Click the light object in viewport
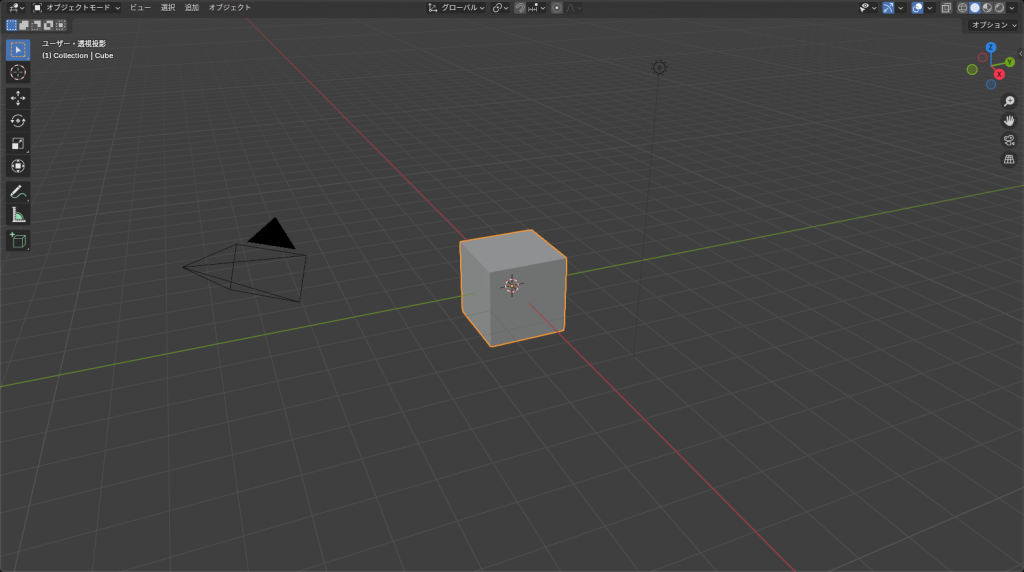Viewport: 1024px width, 572px height. 660,67
